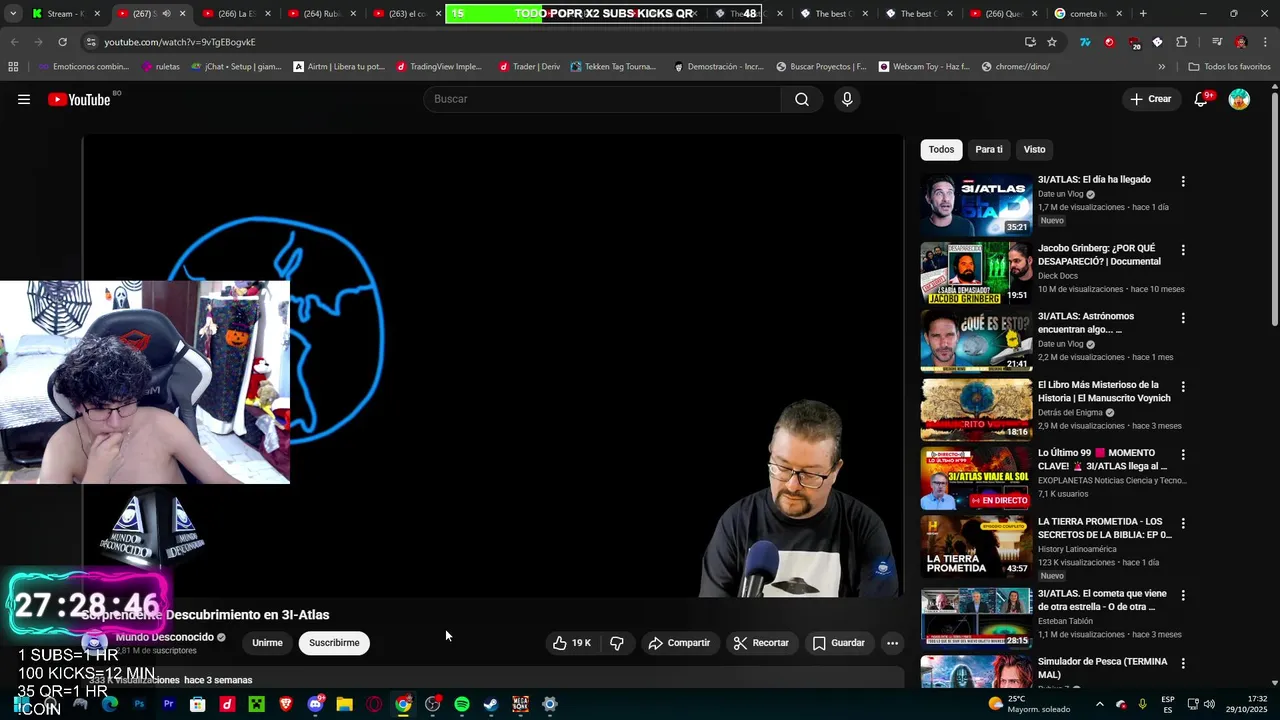Open 'Jacobo Grinberg' video thumbnail
The image size is (1280, 720).
pyautogui.click(x=976, y=273)
